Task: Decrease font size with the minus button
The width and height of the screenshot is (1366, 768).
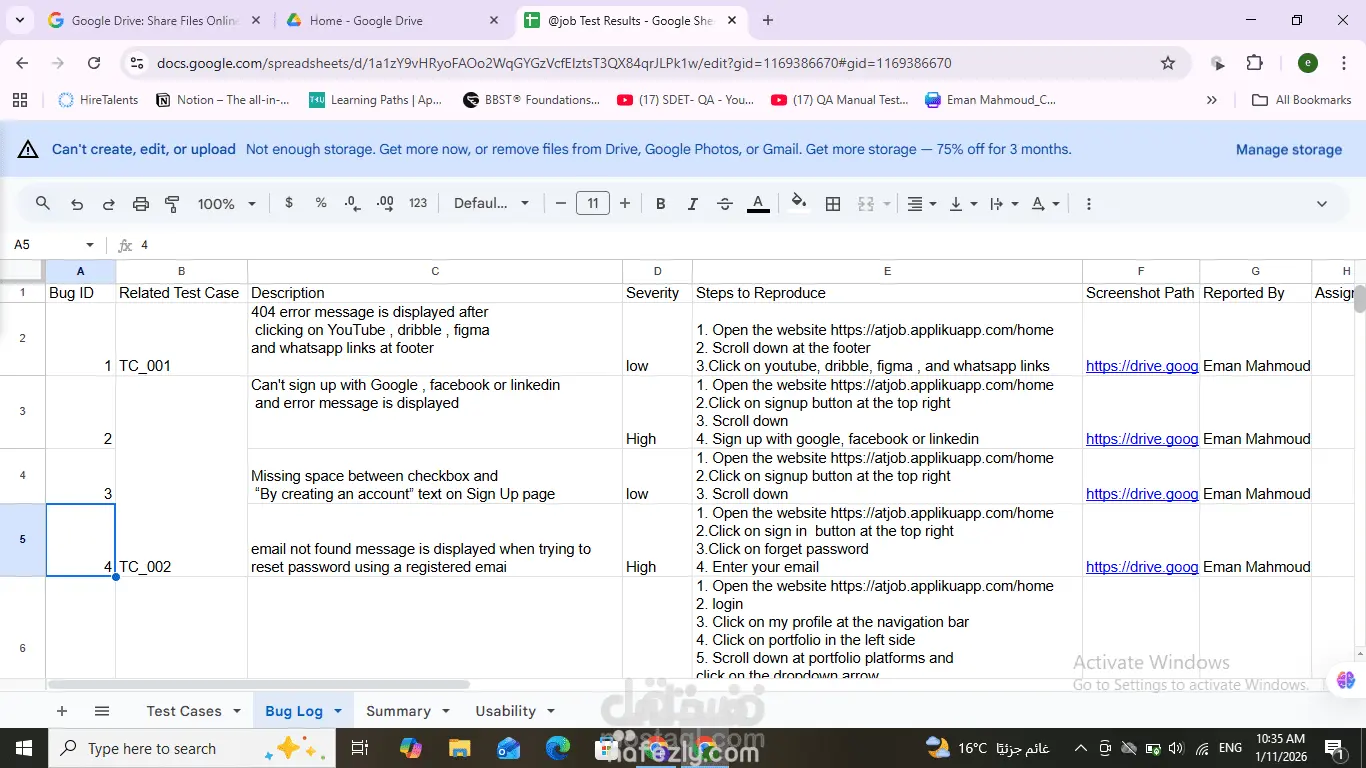Action: click(561, 203)
